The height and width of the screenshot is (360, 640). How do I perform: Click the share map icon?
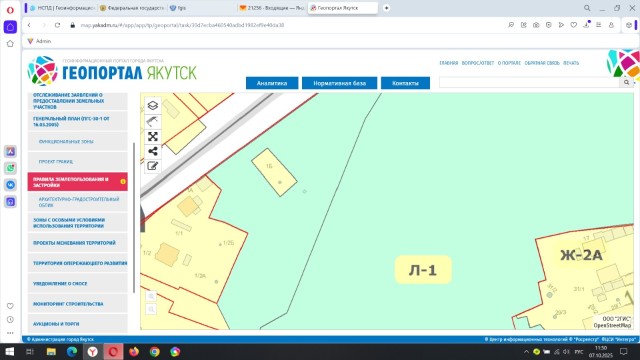click(153, 151)
